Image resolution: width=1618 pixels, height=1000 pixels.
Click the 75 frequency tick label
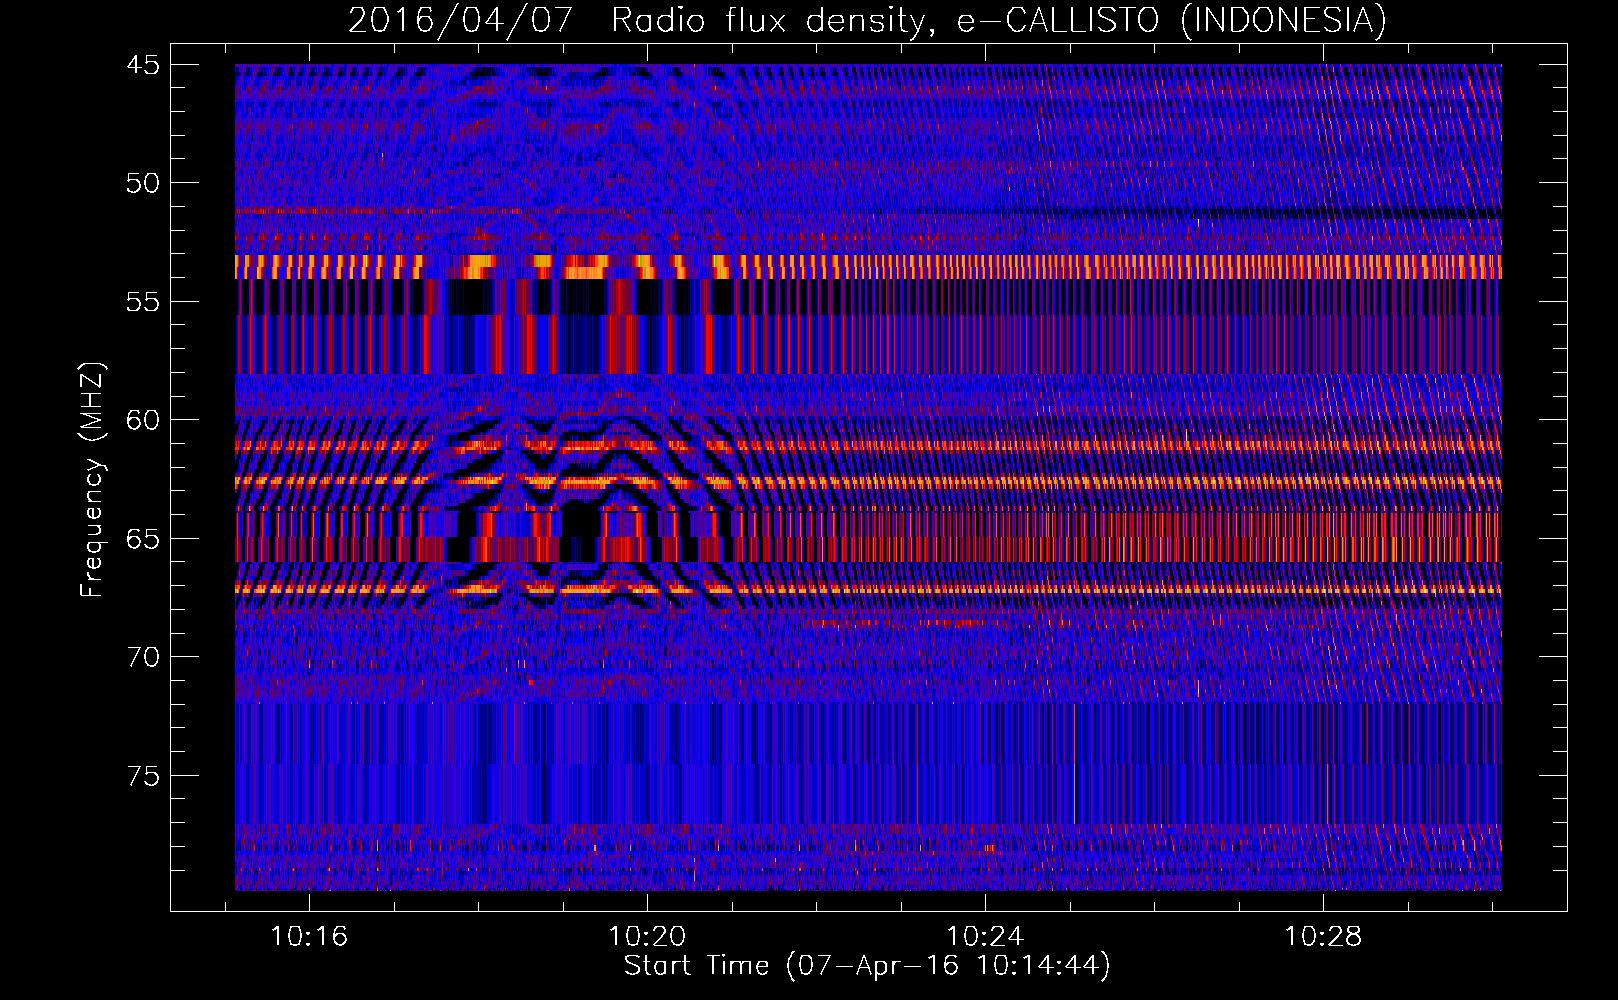[143, 776]
